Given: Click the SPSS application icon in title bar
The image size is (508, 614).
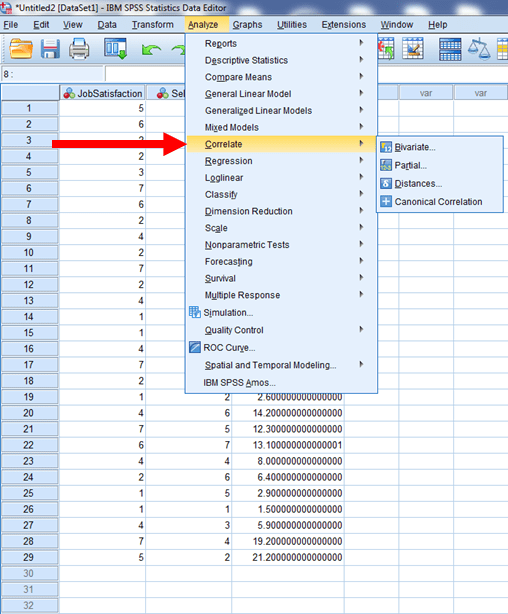Looking at the screenshot, I should point(6,7).
